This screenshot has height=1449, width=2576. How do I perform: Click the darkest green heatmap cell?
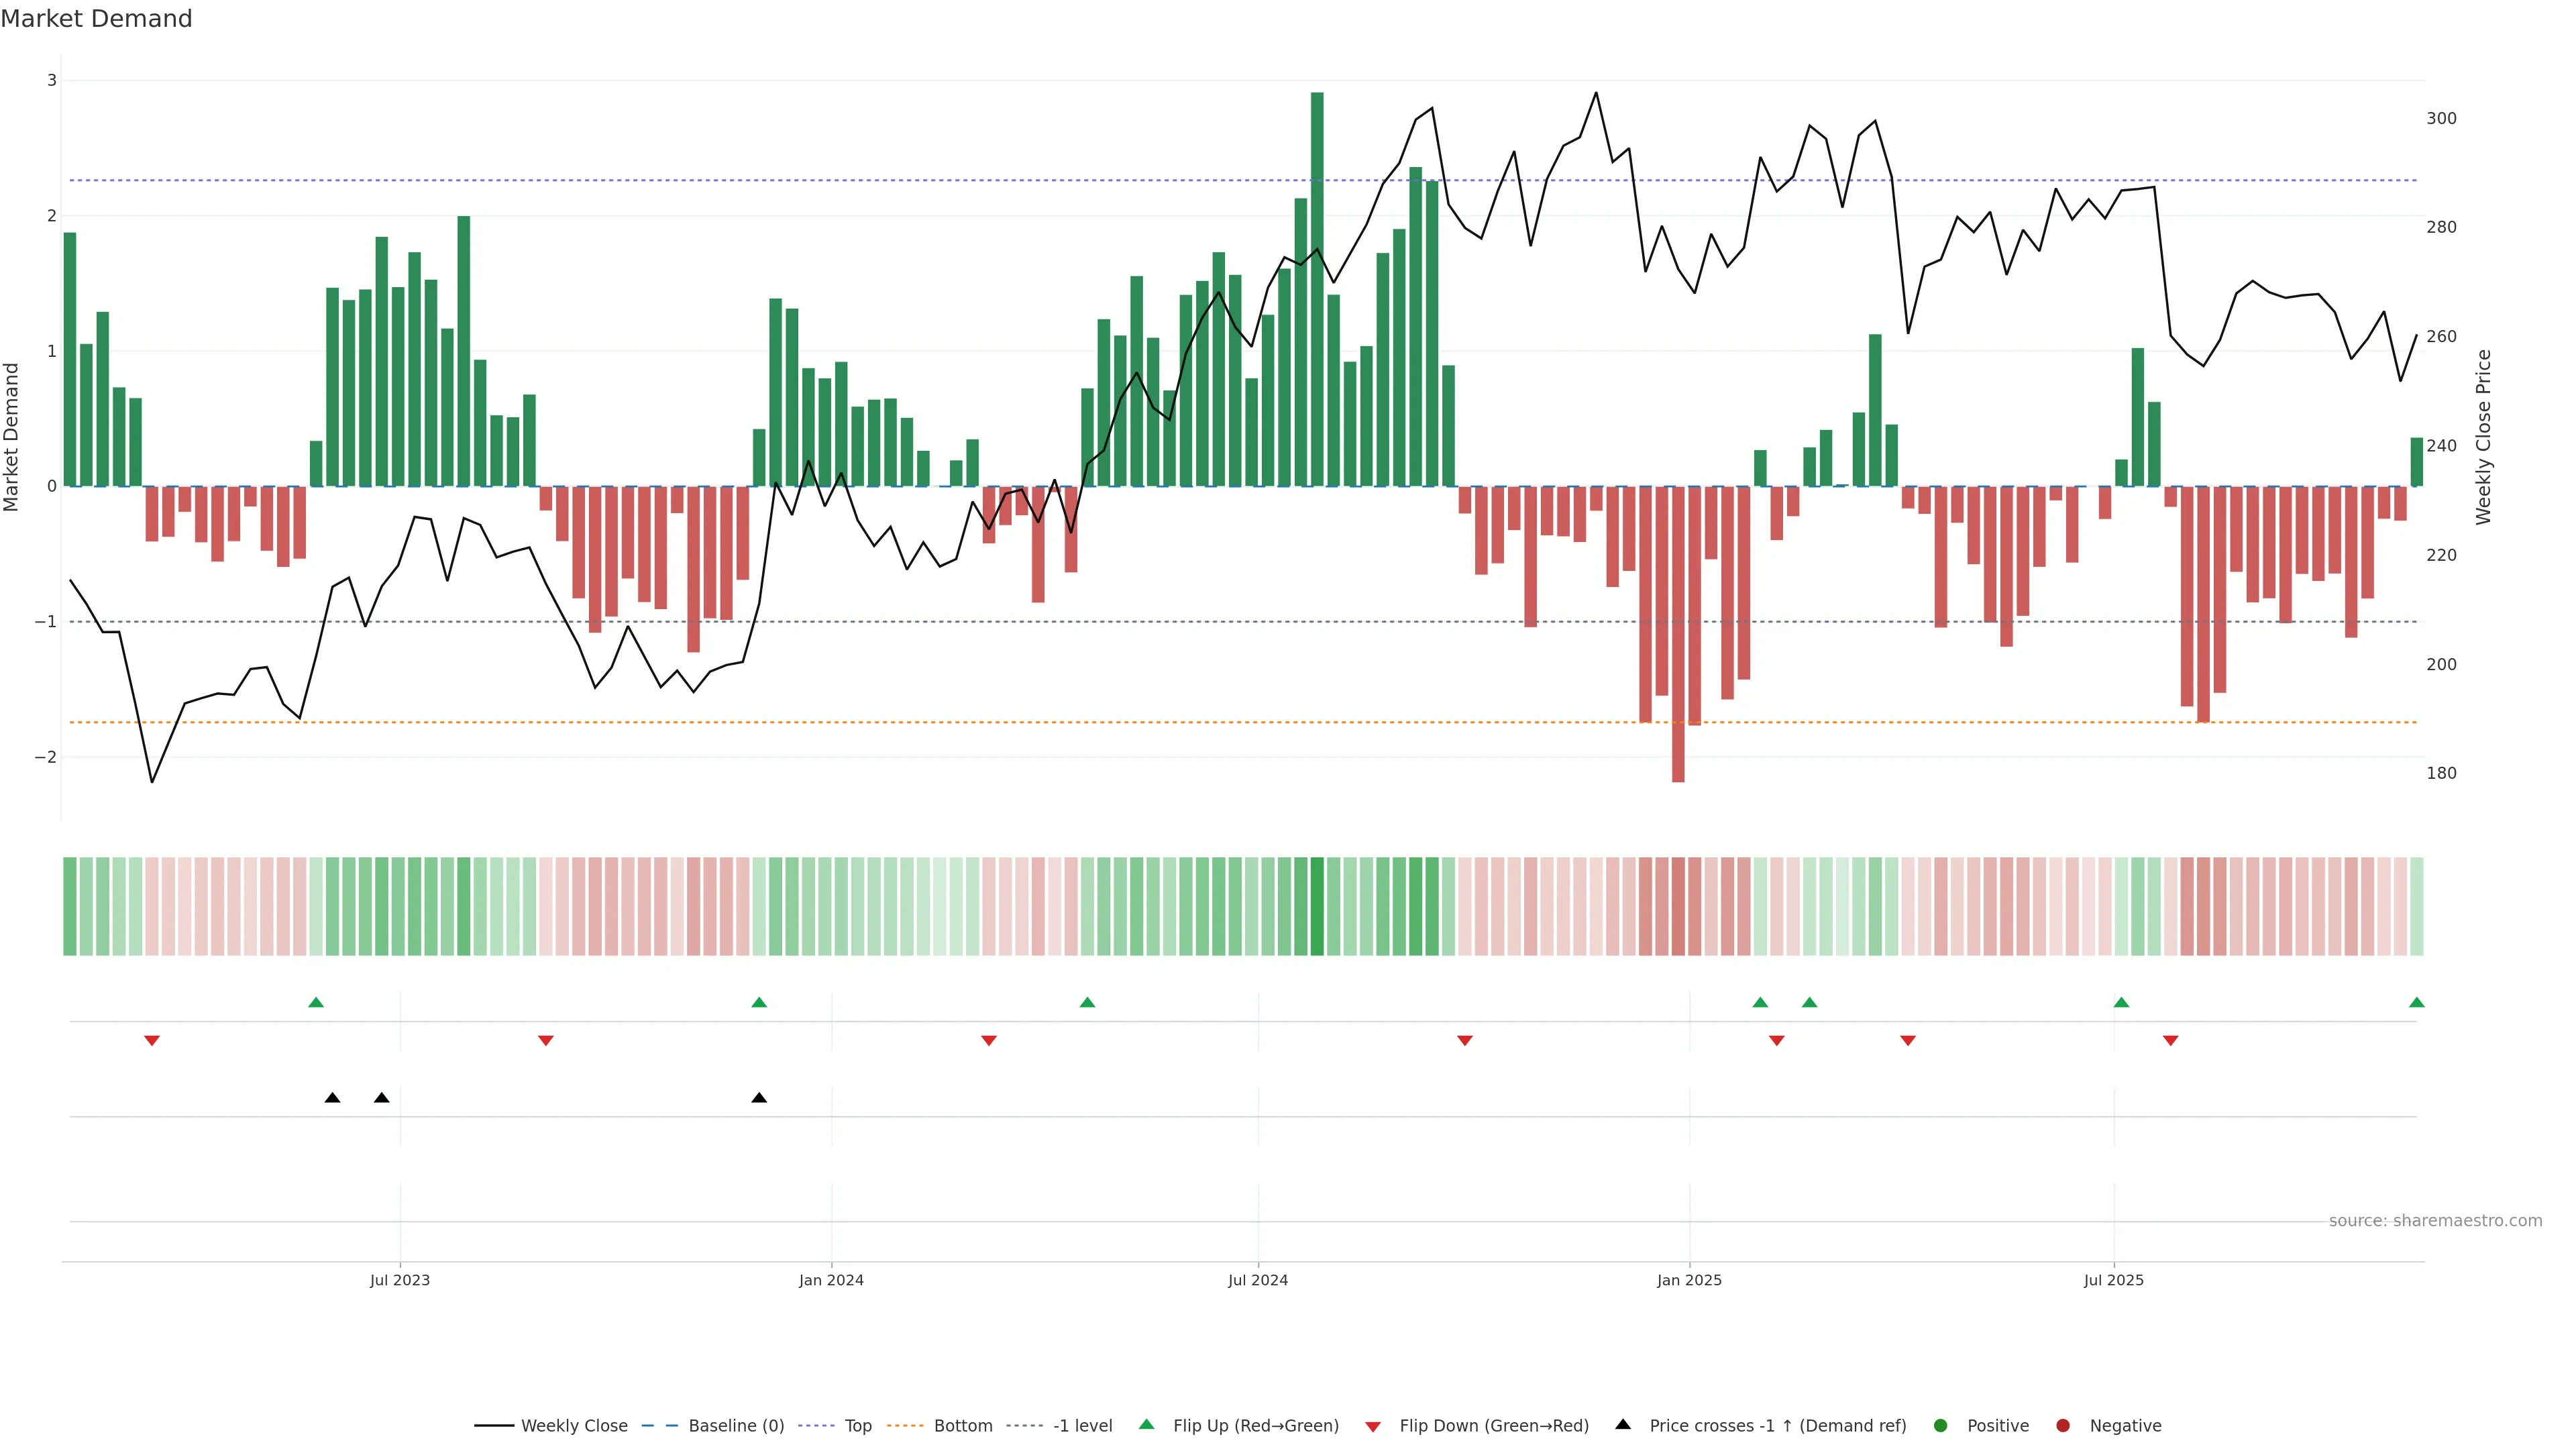1317,906
